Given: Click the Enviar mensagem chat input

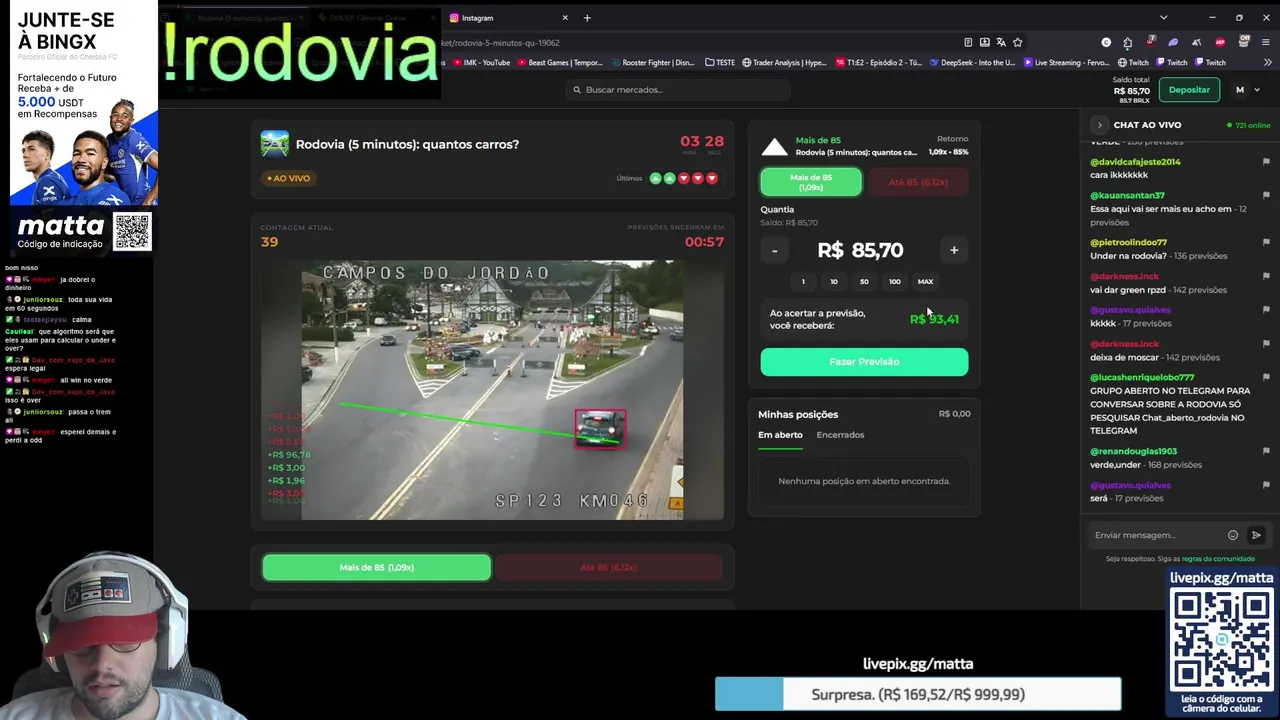Looking at the screenshot, I should [1157, 535].
